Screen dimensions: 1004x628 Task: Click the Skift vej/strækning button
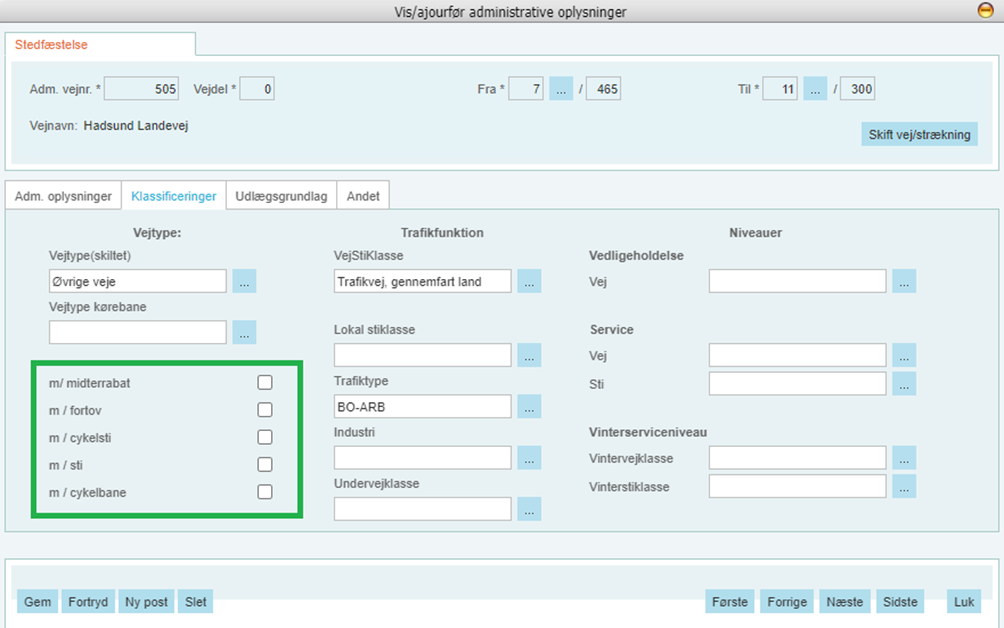(x=918, y=134)
